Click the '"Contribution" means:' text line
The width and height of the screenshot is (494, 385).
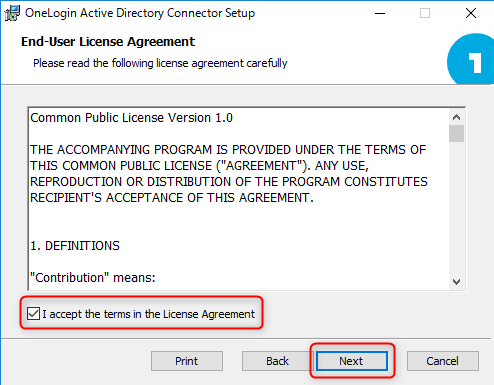tap(93, 277)
